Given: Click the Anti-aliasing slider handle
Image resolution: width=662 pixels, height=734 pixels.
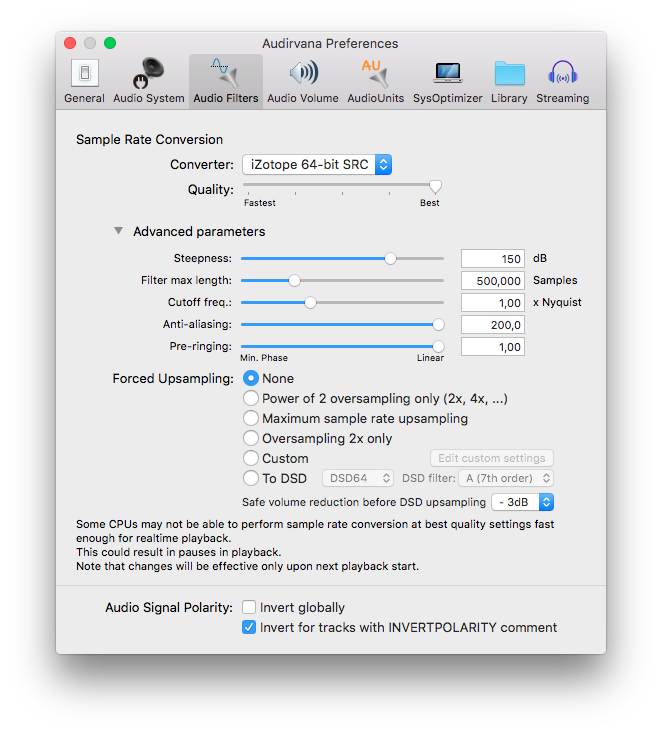Looking at the screenshot, I should 438,324.
